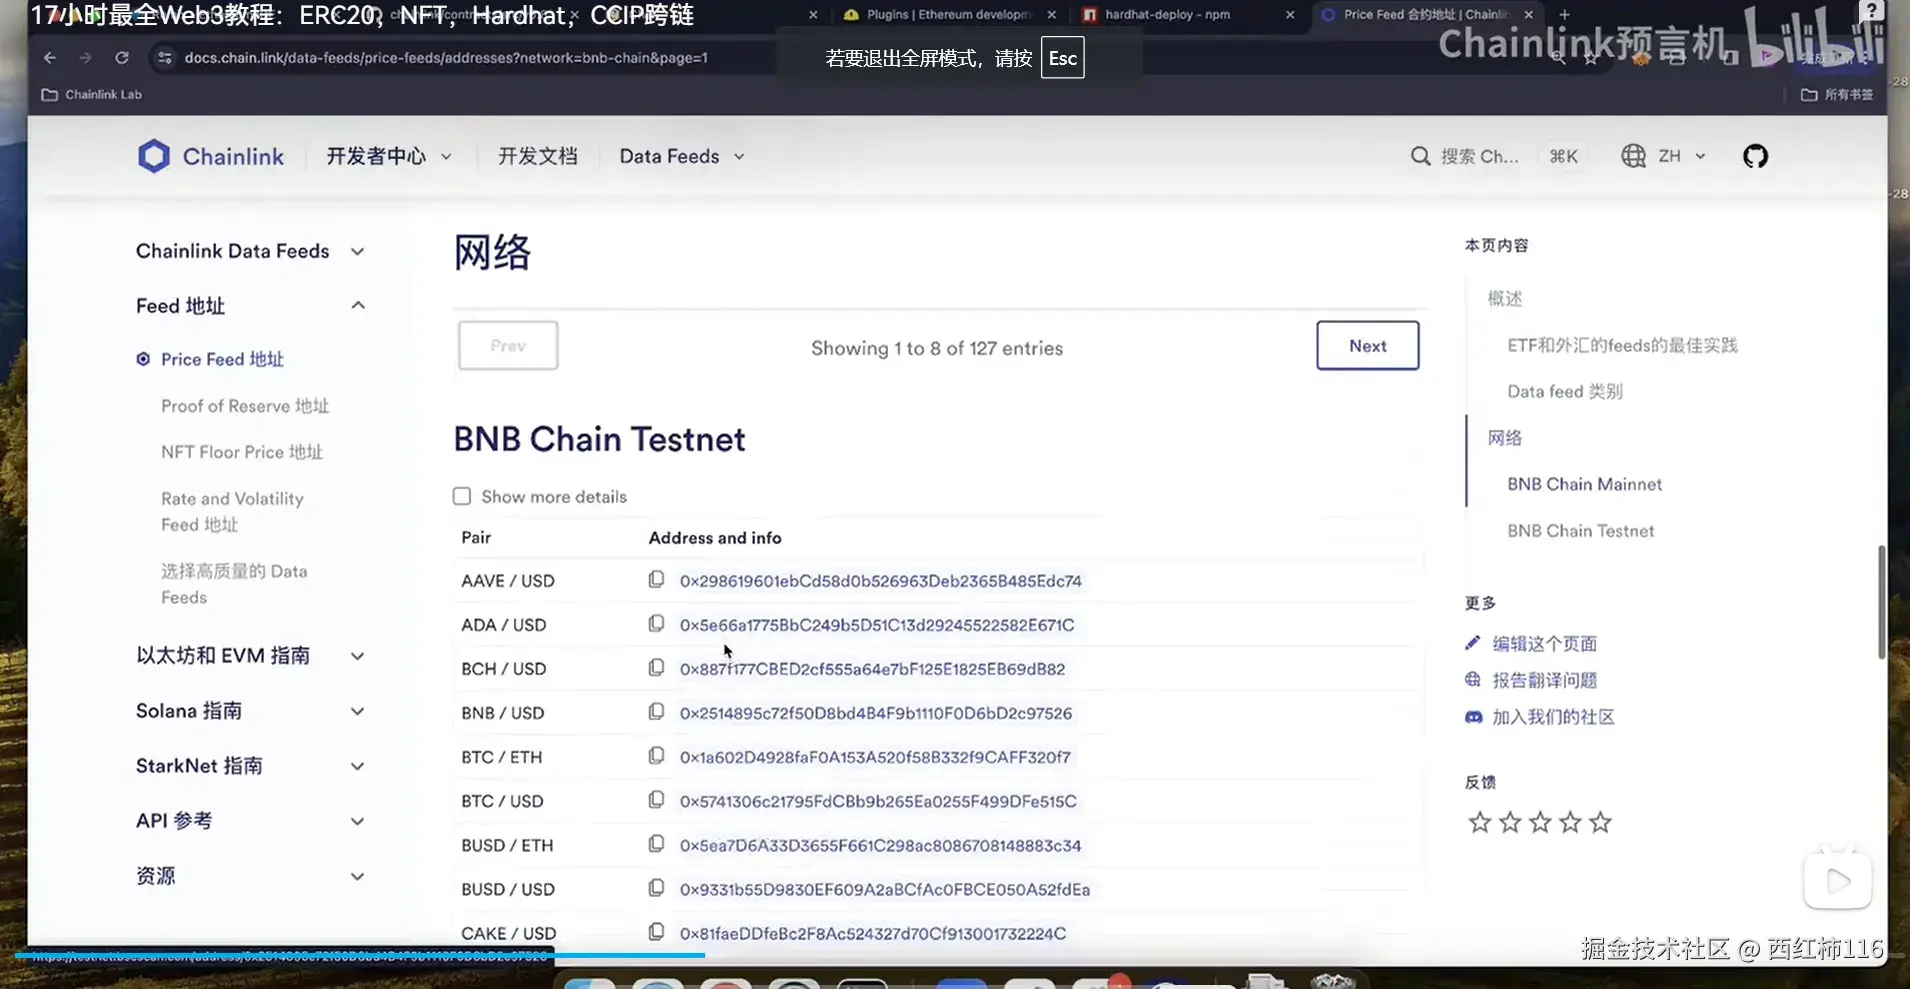Viewport: 1910px width, 989px height.
Task: Switch to the hardhat-deploy npm tab
Action: tap(1168, 15)
